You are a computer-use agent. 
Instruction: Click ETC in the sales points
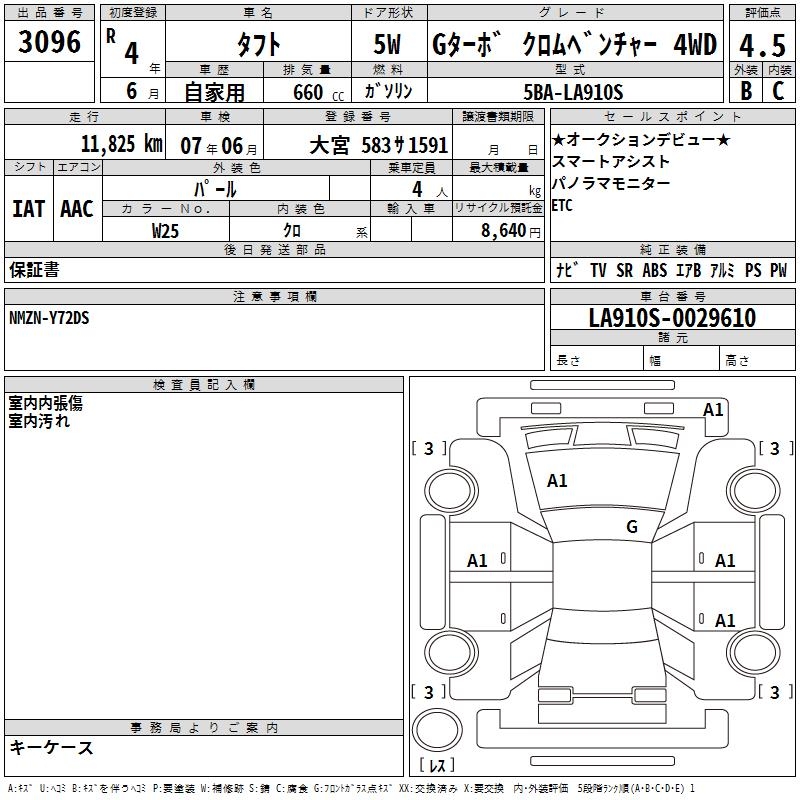[562, 206]
